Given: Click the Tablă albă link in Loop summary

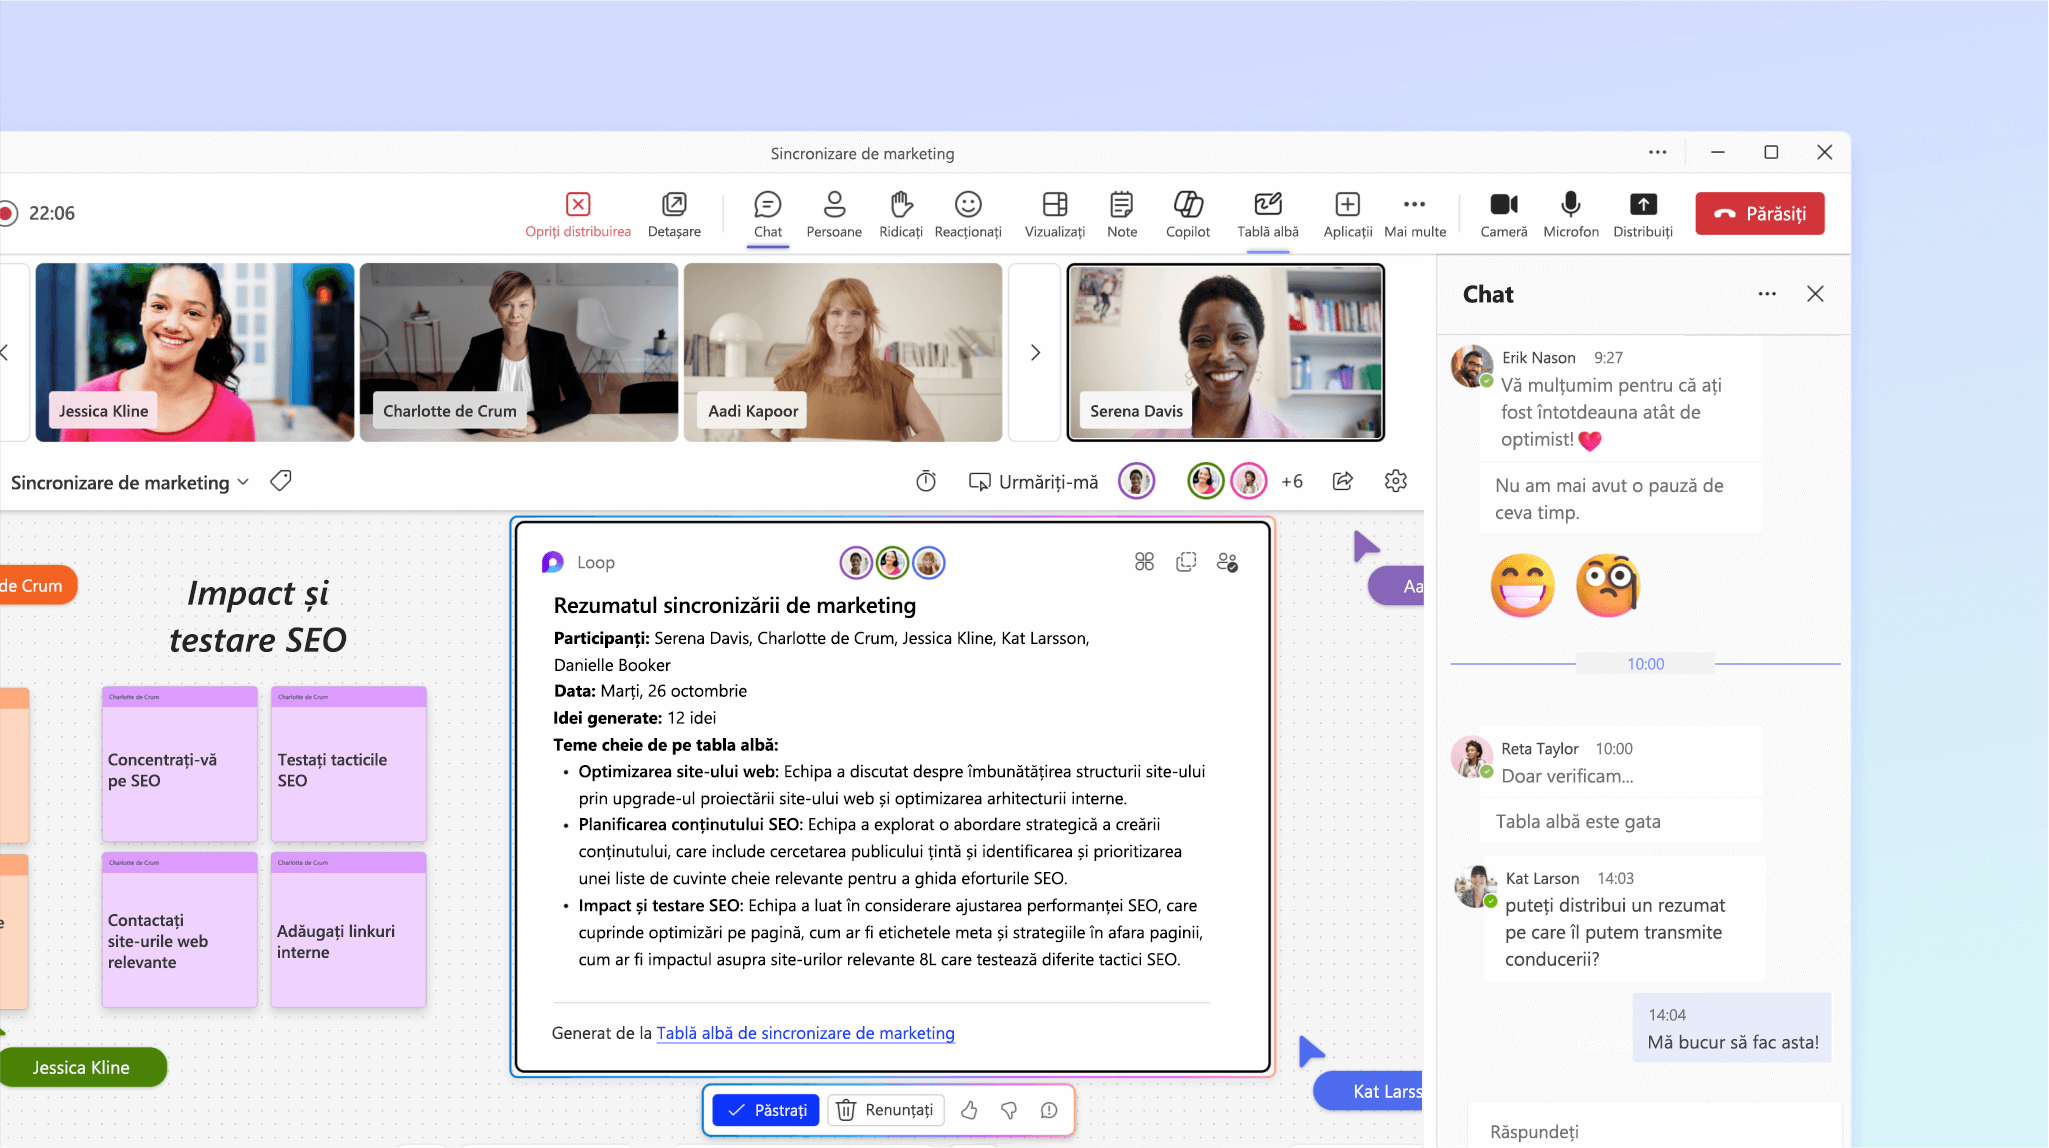Looking at the screenshot, I should coord(806,1033).
